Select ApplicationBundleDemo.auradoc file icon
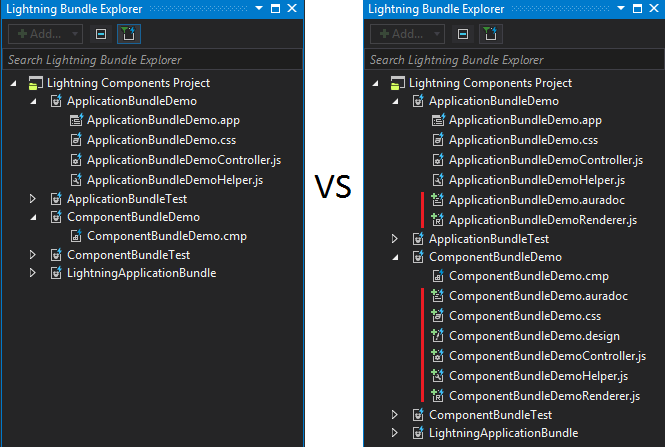665x447 pixels. 437,200
